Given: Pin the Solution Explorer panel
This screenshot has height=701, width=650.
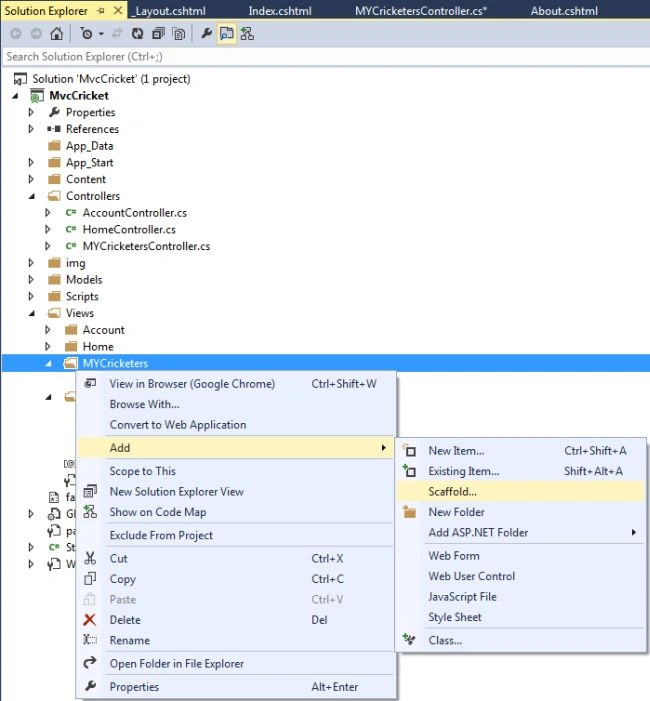Looking at the screenshot, I should coord(101,11).
